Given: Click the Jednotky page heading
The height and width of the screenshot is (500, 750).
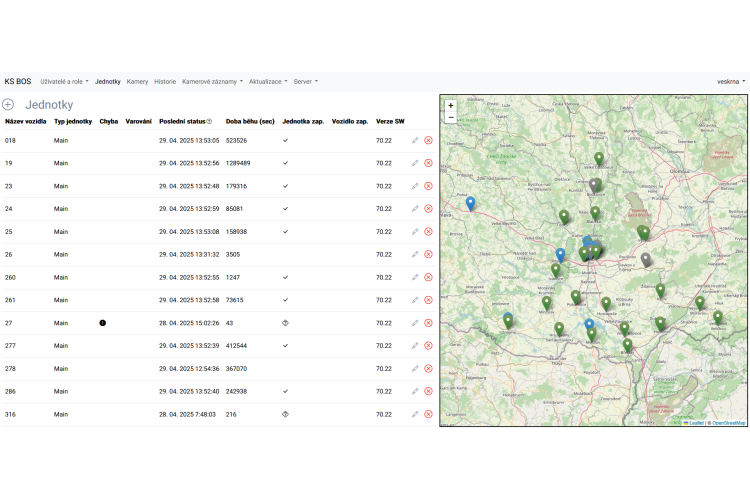Looking at the screenshot, I should (49, 105).
